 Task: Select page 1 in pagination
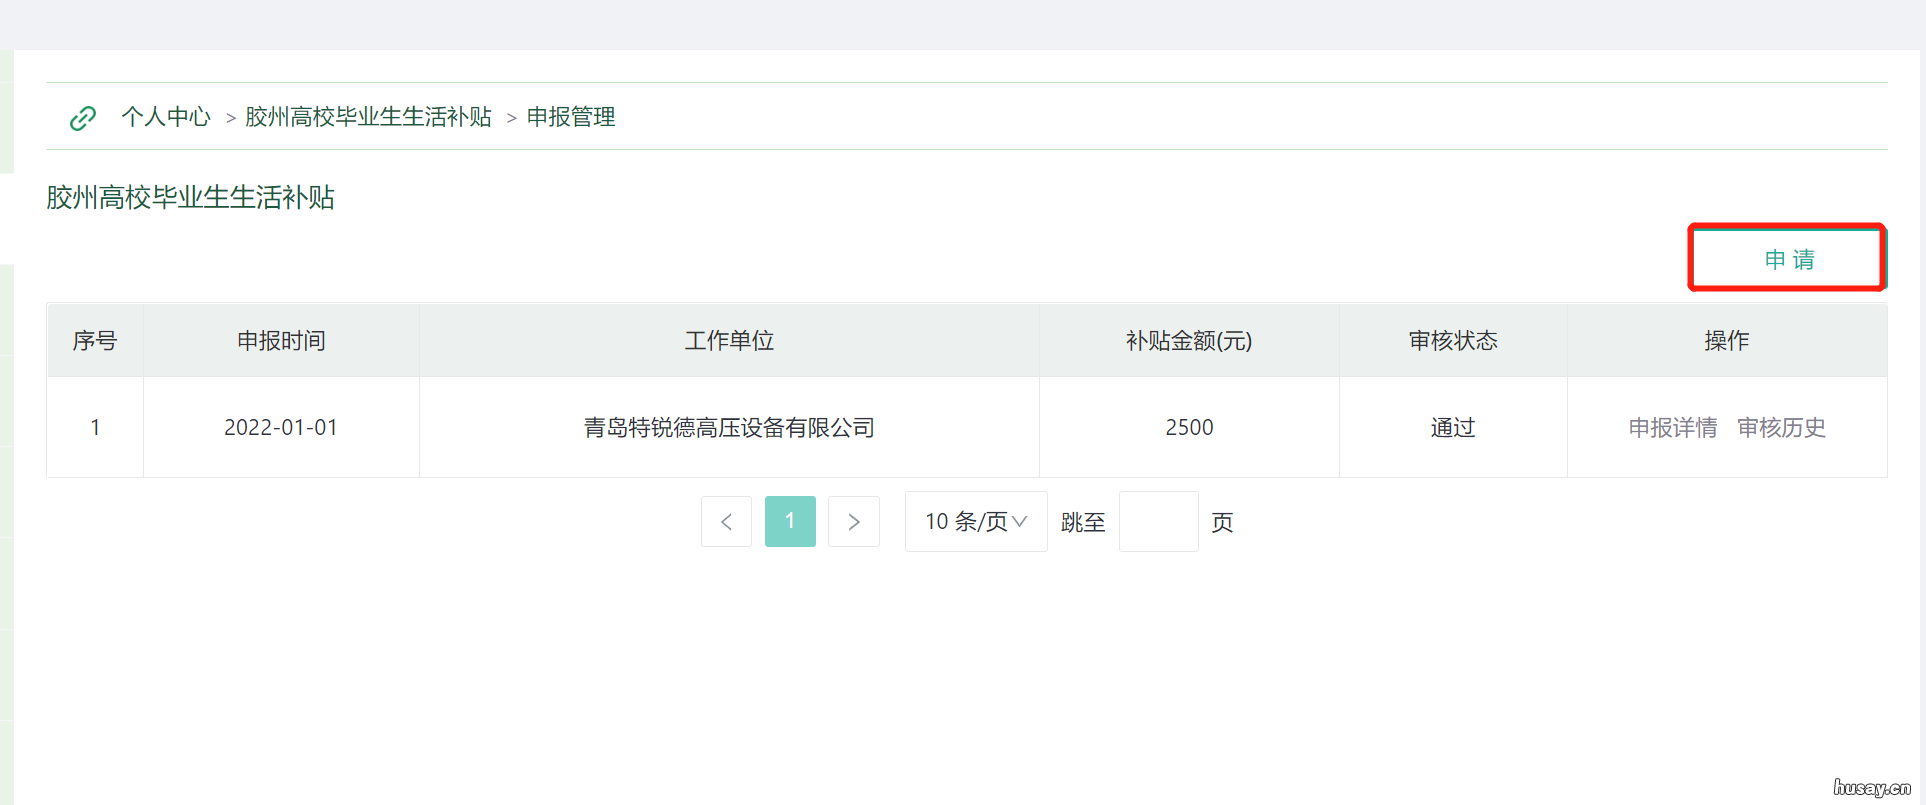tap(790, 522)
